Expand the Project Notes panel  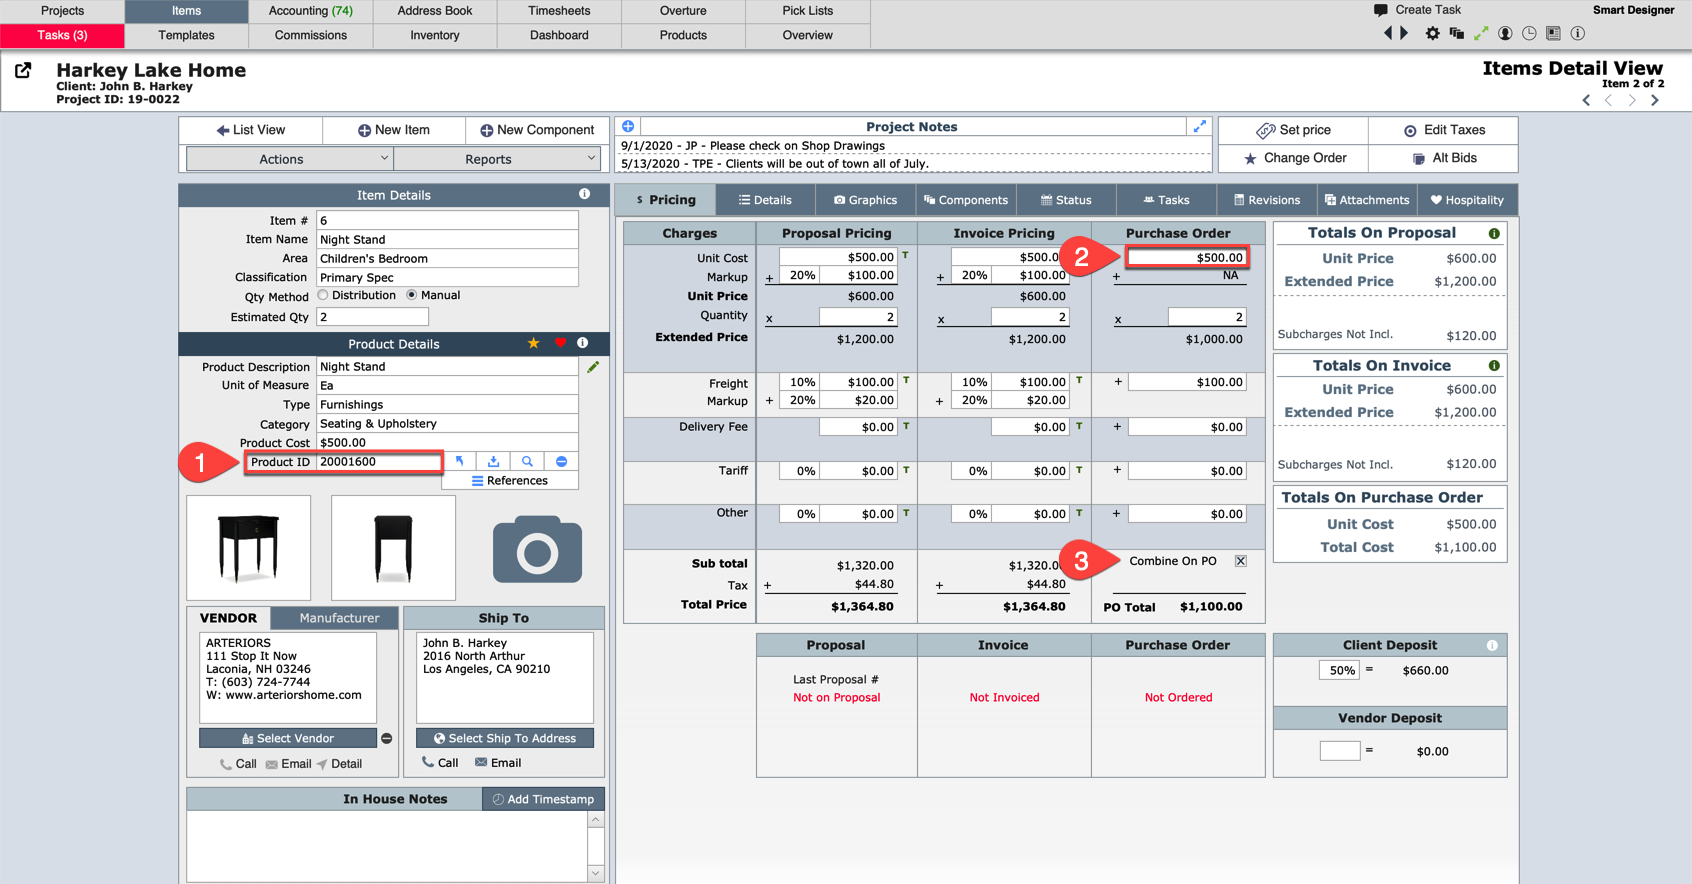1199,126
